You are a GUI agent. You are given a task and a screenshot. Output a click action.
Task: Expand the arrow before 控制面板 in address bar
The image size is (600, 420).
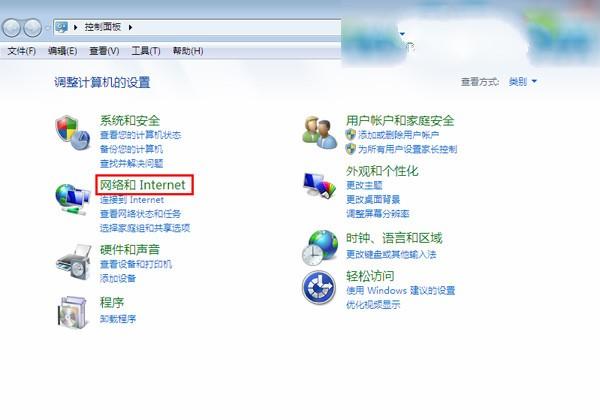75,27
